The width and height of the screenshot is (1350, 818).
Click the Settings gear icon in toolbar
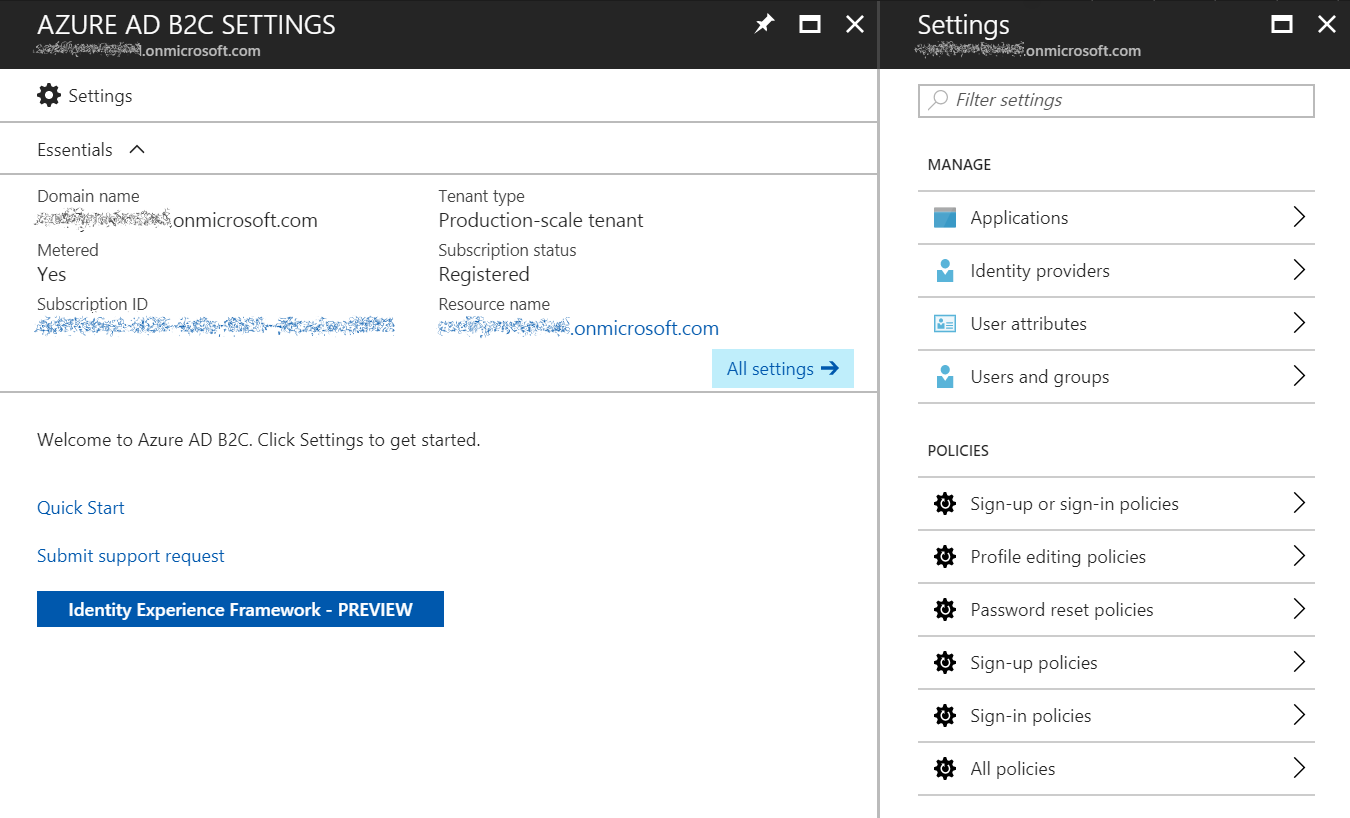point(49,96)
